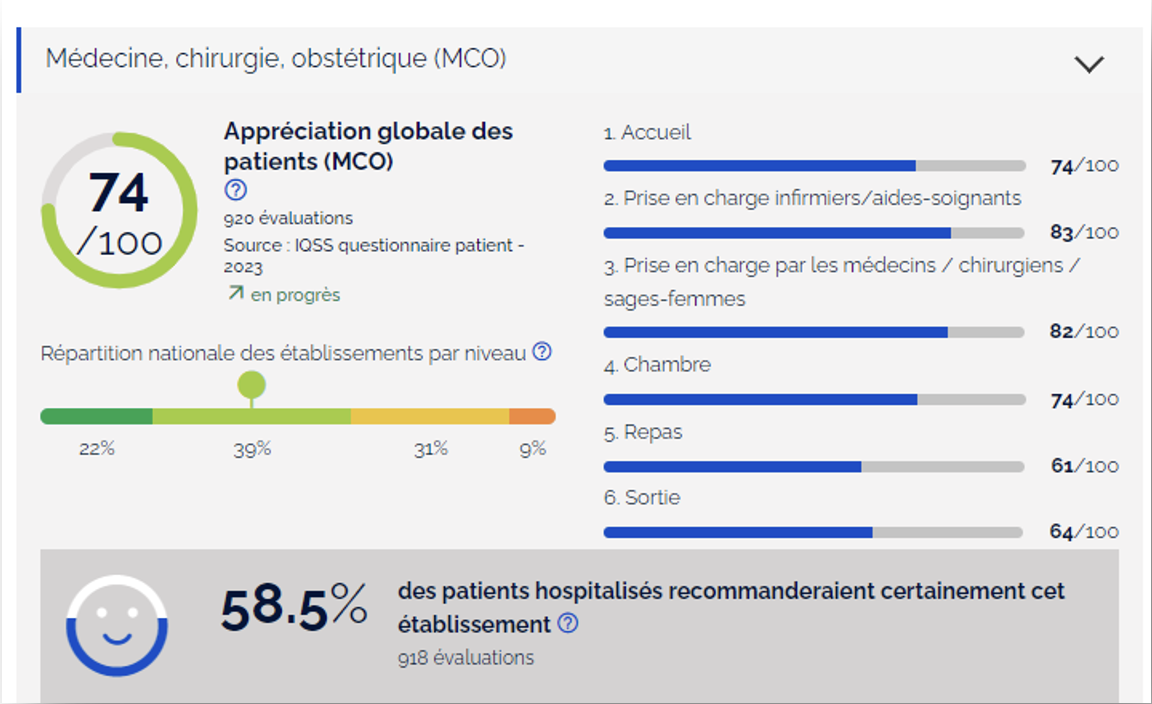Click the Sortie score progress bar
Image resolution: width=1152 pixels, height=704 pixels.
coord(814,532)
